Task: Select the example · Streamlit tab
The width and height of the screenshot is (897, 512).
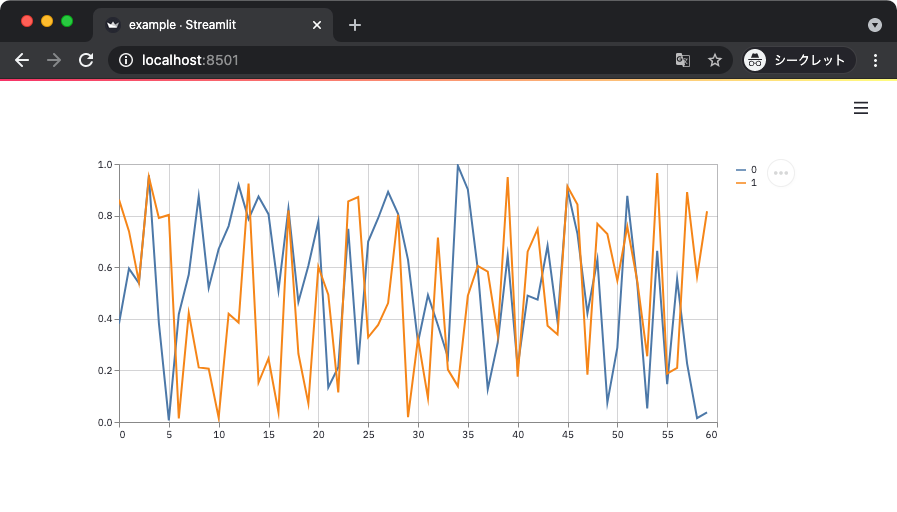Action: pyautogui.click(x=213, y=25)
